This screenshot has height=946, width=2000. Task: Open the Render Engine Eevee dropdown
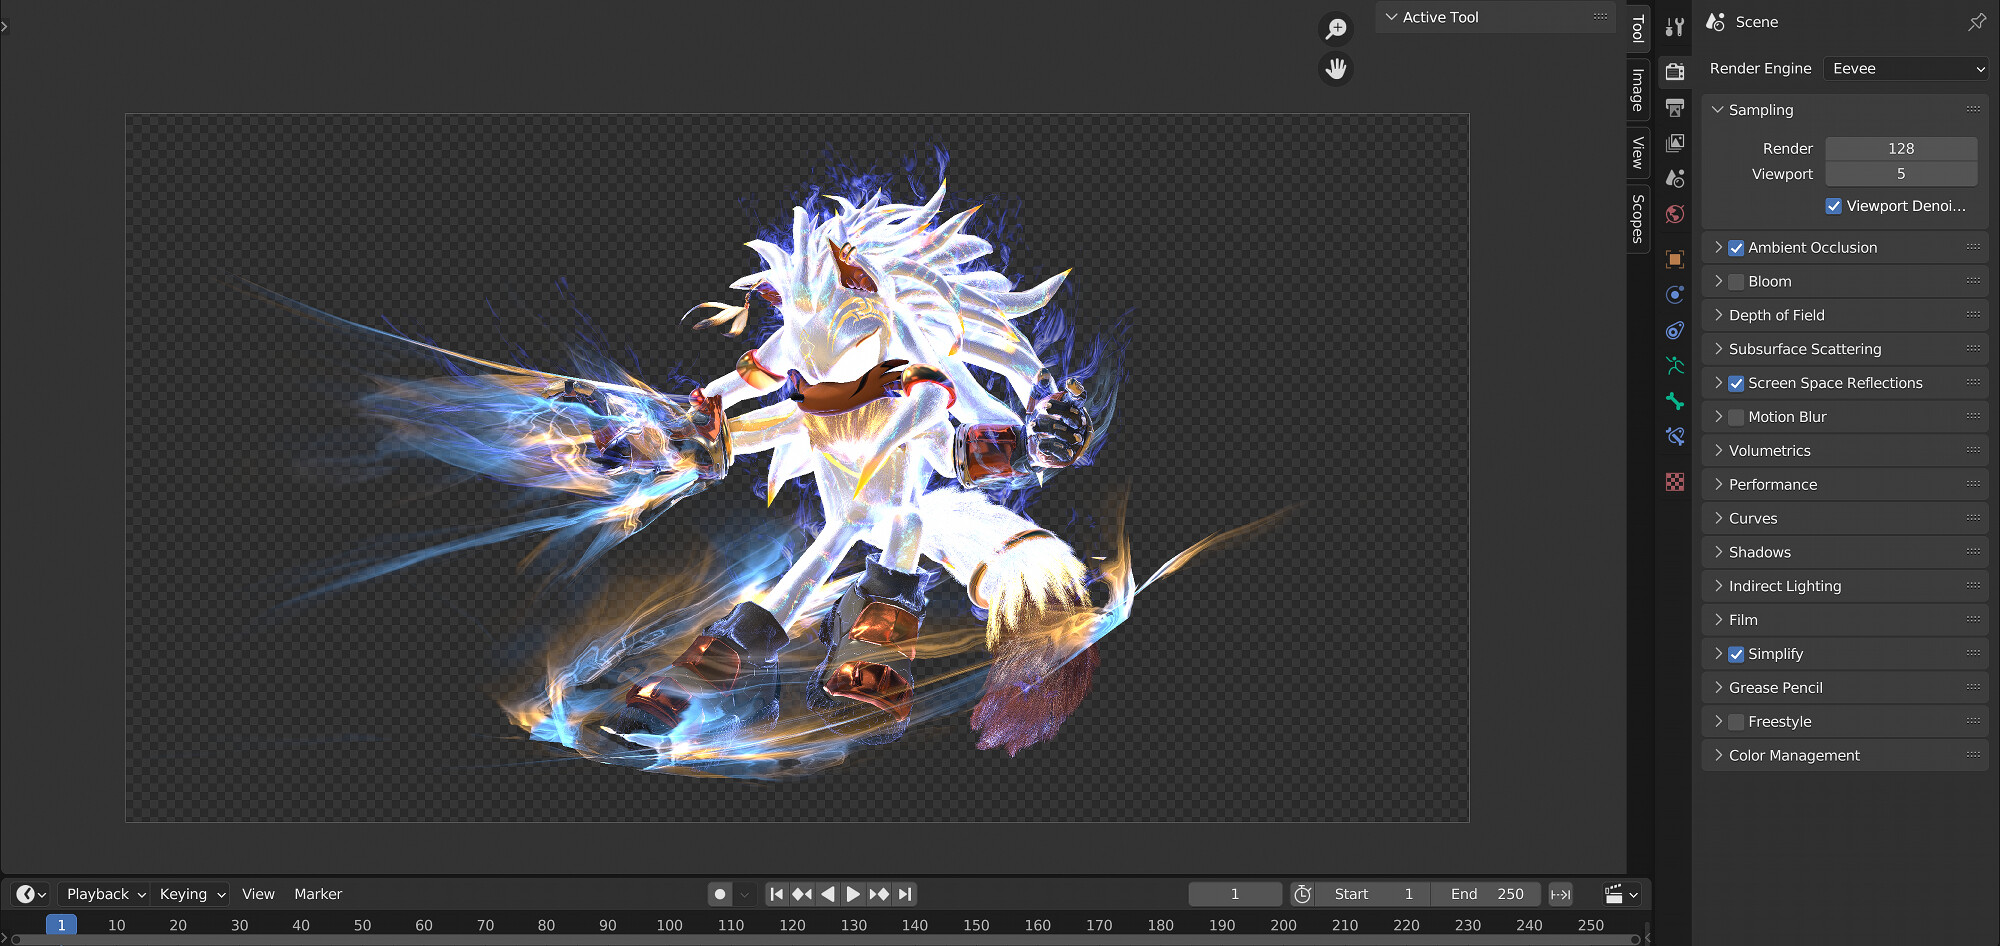point(1906,68)
